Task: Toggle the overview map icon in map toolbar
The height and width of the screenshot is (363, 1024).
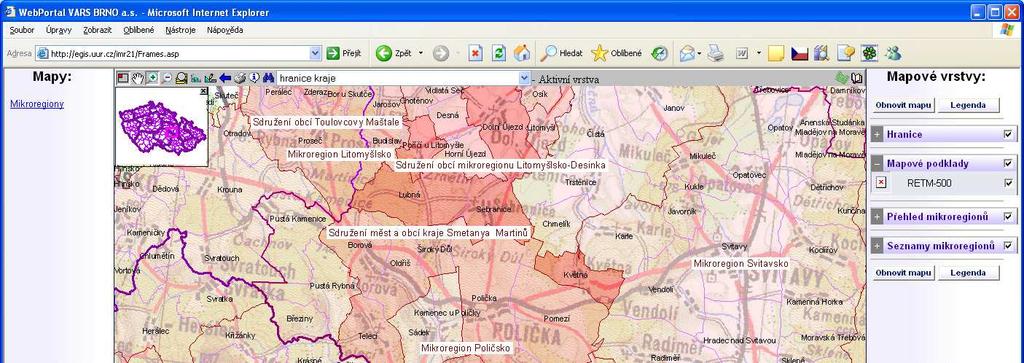Action: (x=122, y=78)
